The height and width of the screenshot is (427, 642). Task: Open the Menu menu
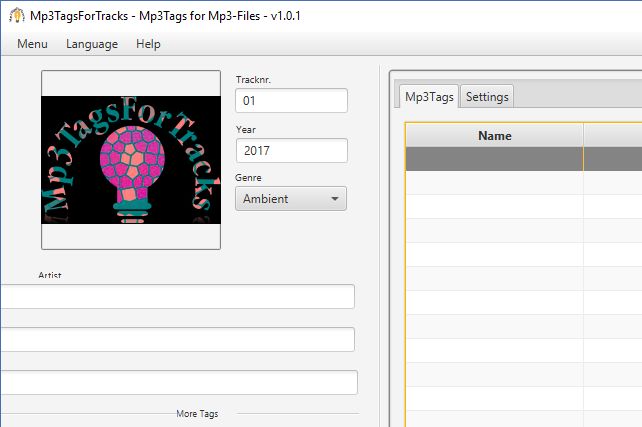coord(32,44)
